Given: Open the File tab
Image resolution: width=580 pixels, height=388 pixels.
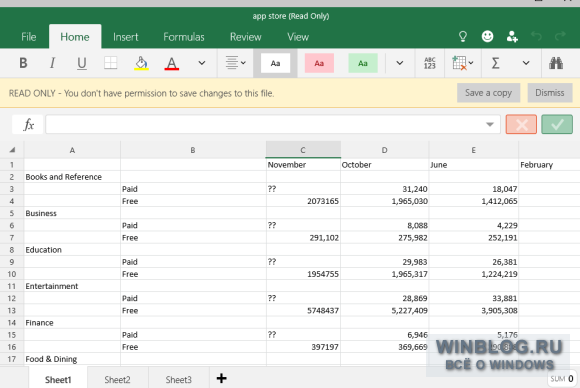Looking at the screenshot, I should 28,37.
